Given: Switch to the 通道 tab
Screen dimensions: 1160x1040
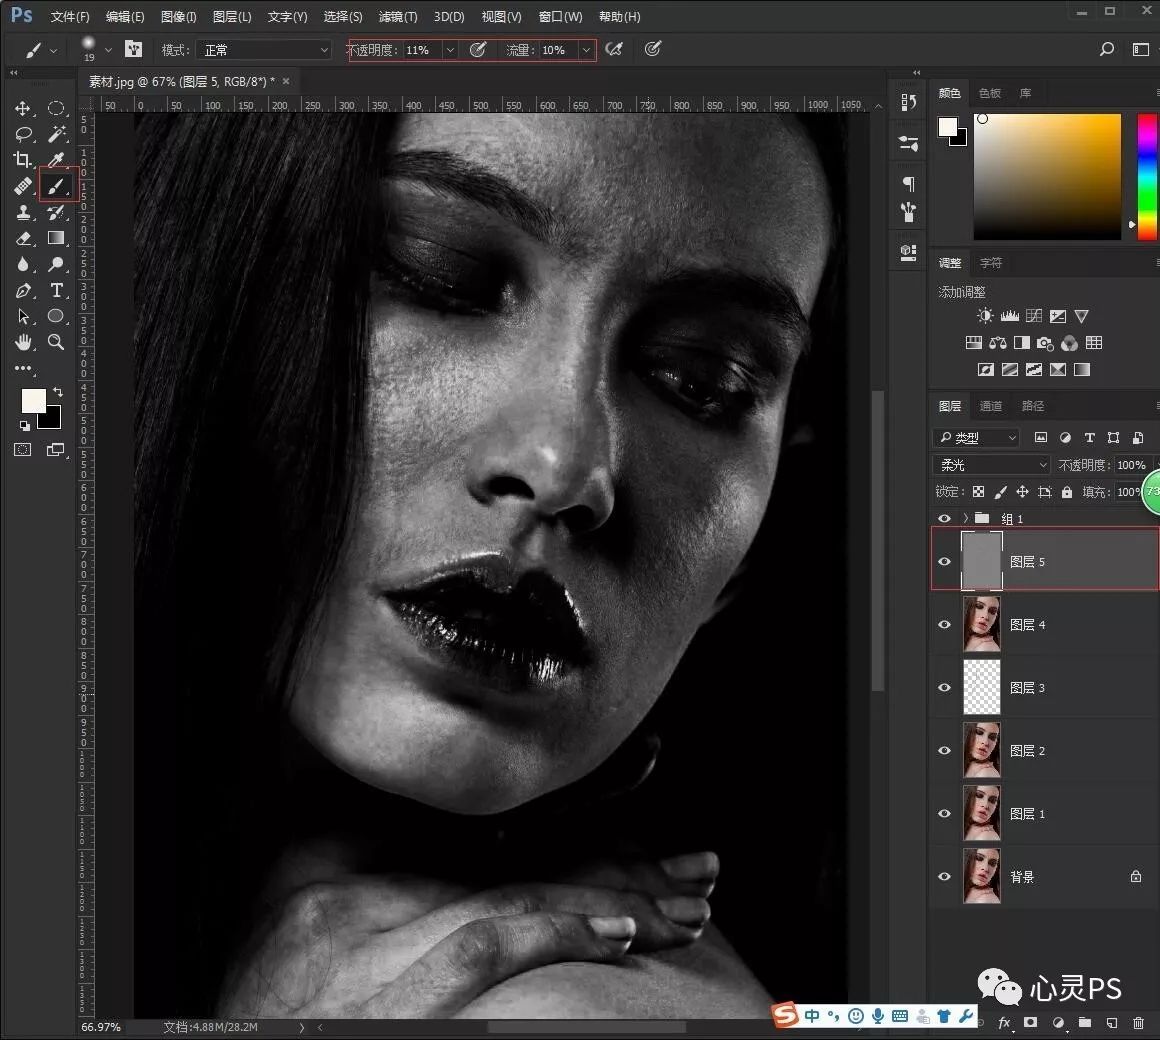Looking at the screenshot, I should click(x=991, y=406).
